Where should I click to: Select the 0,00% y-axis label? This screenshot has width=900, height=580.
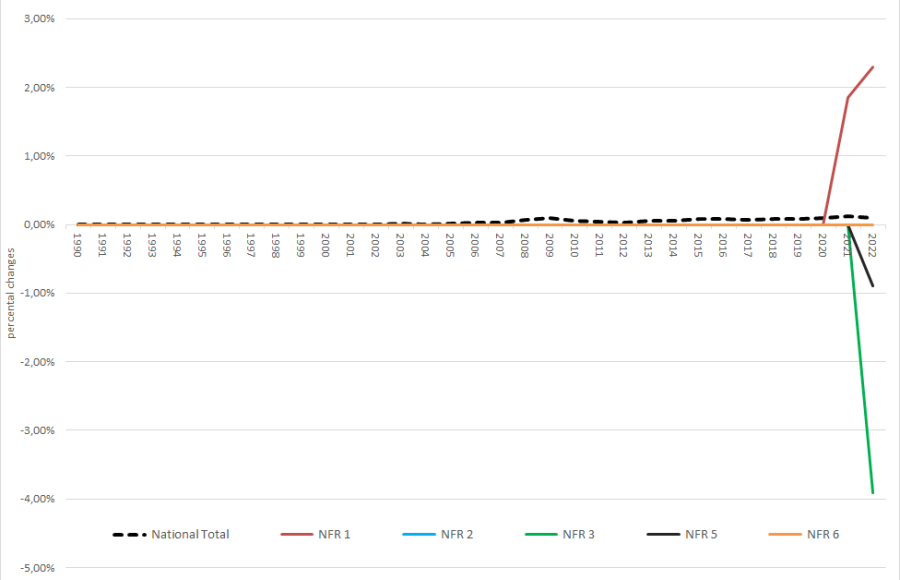pos(36,225)
